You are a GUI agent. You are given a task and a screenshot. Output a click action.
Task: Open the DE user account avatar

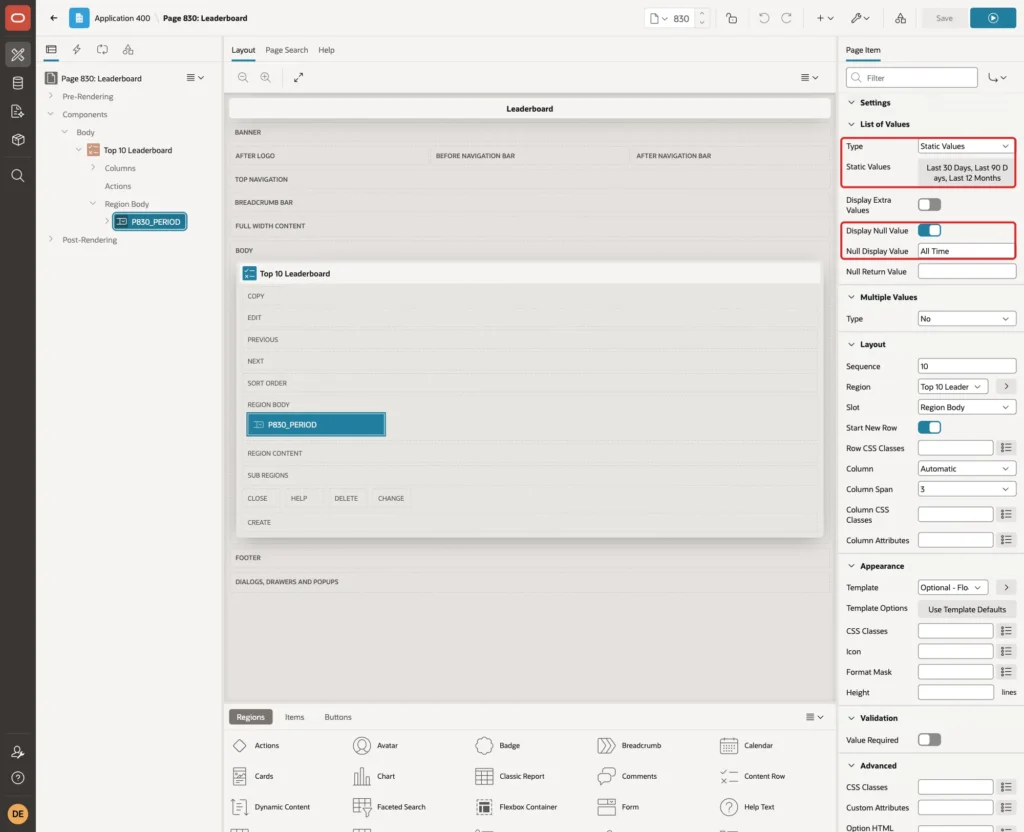tap(18, 814)
